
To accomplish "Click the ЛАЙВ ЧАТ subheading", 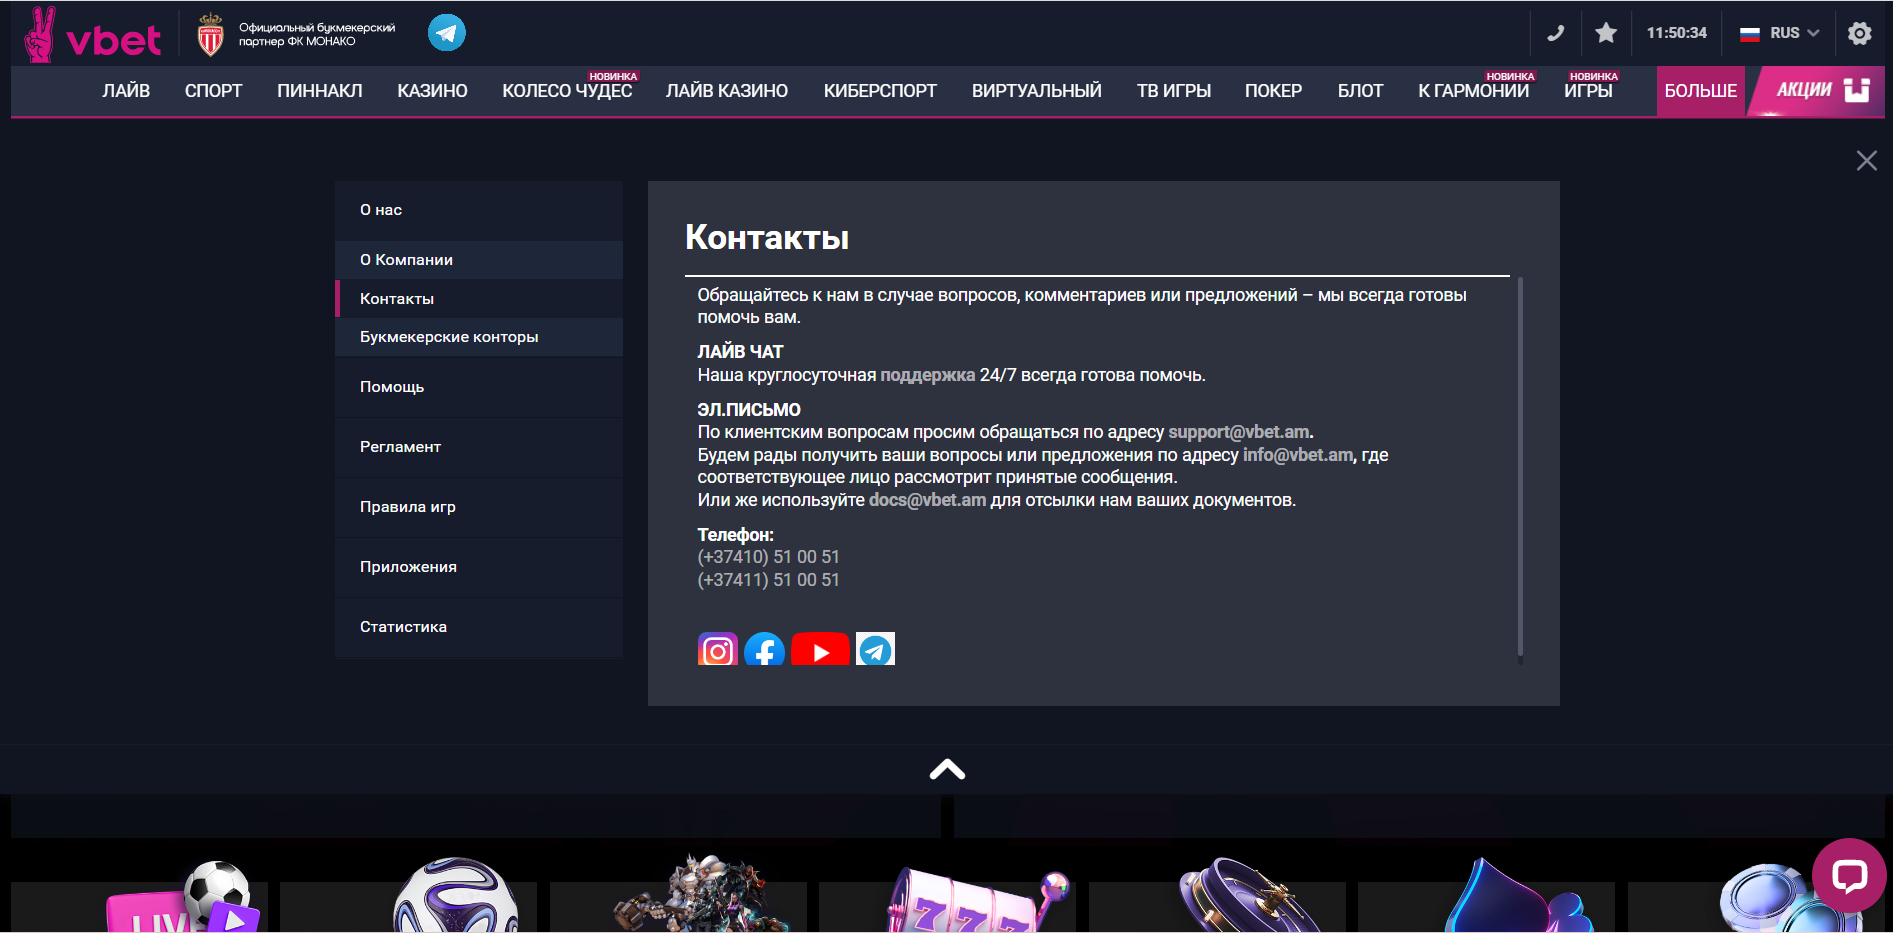I will tap(740, 352).
